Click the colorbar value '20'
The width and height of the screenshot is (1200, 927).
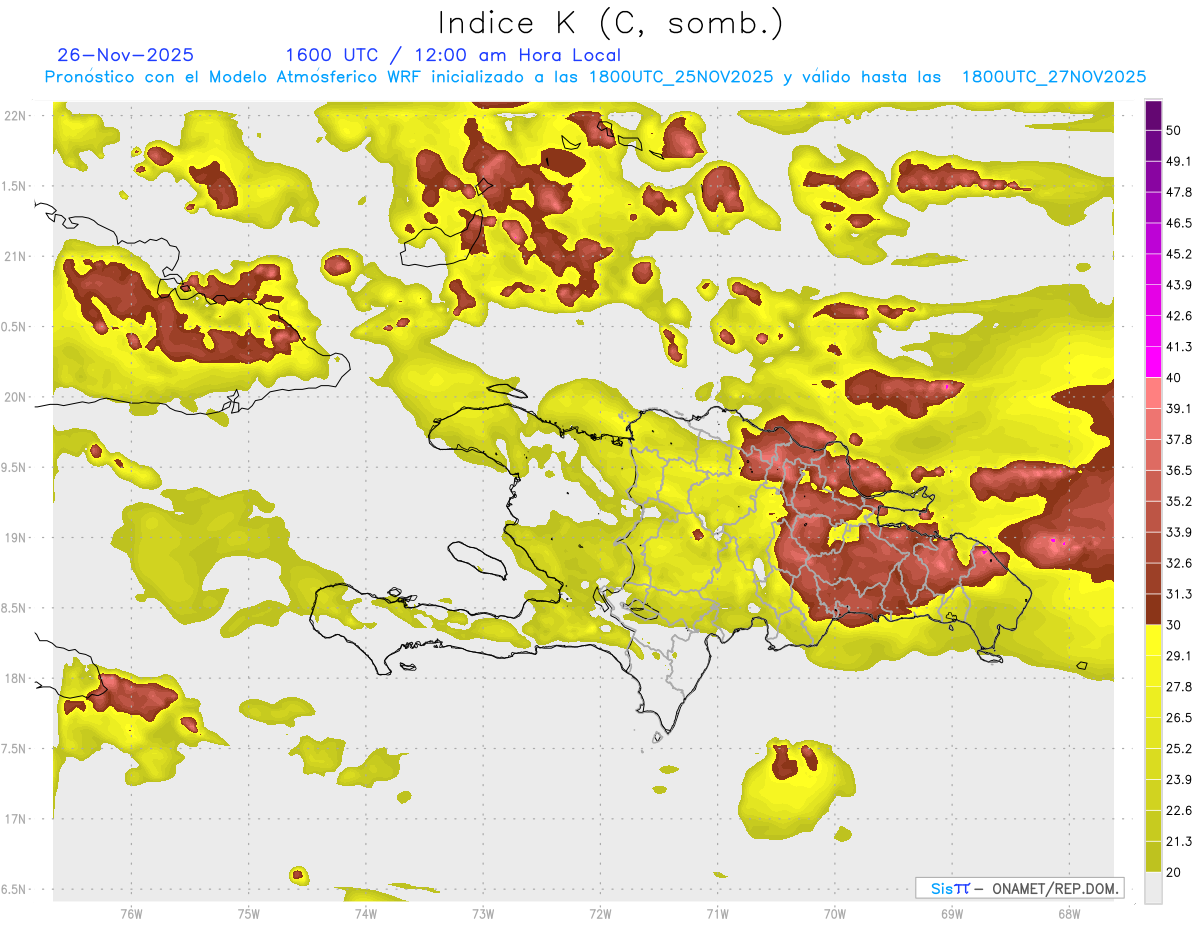(1174, 873)
